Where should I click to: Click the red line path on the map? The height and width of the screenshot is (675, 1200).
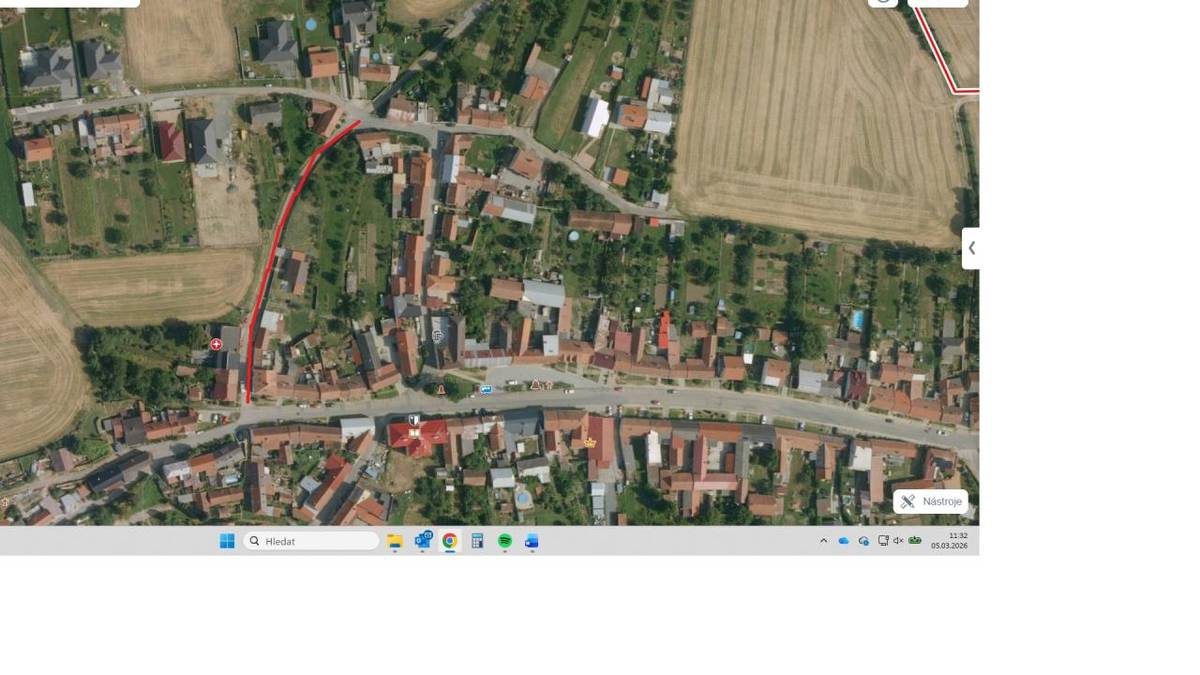(x=275, y=250)
